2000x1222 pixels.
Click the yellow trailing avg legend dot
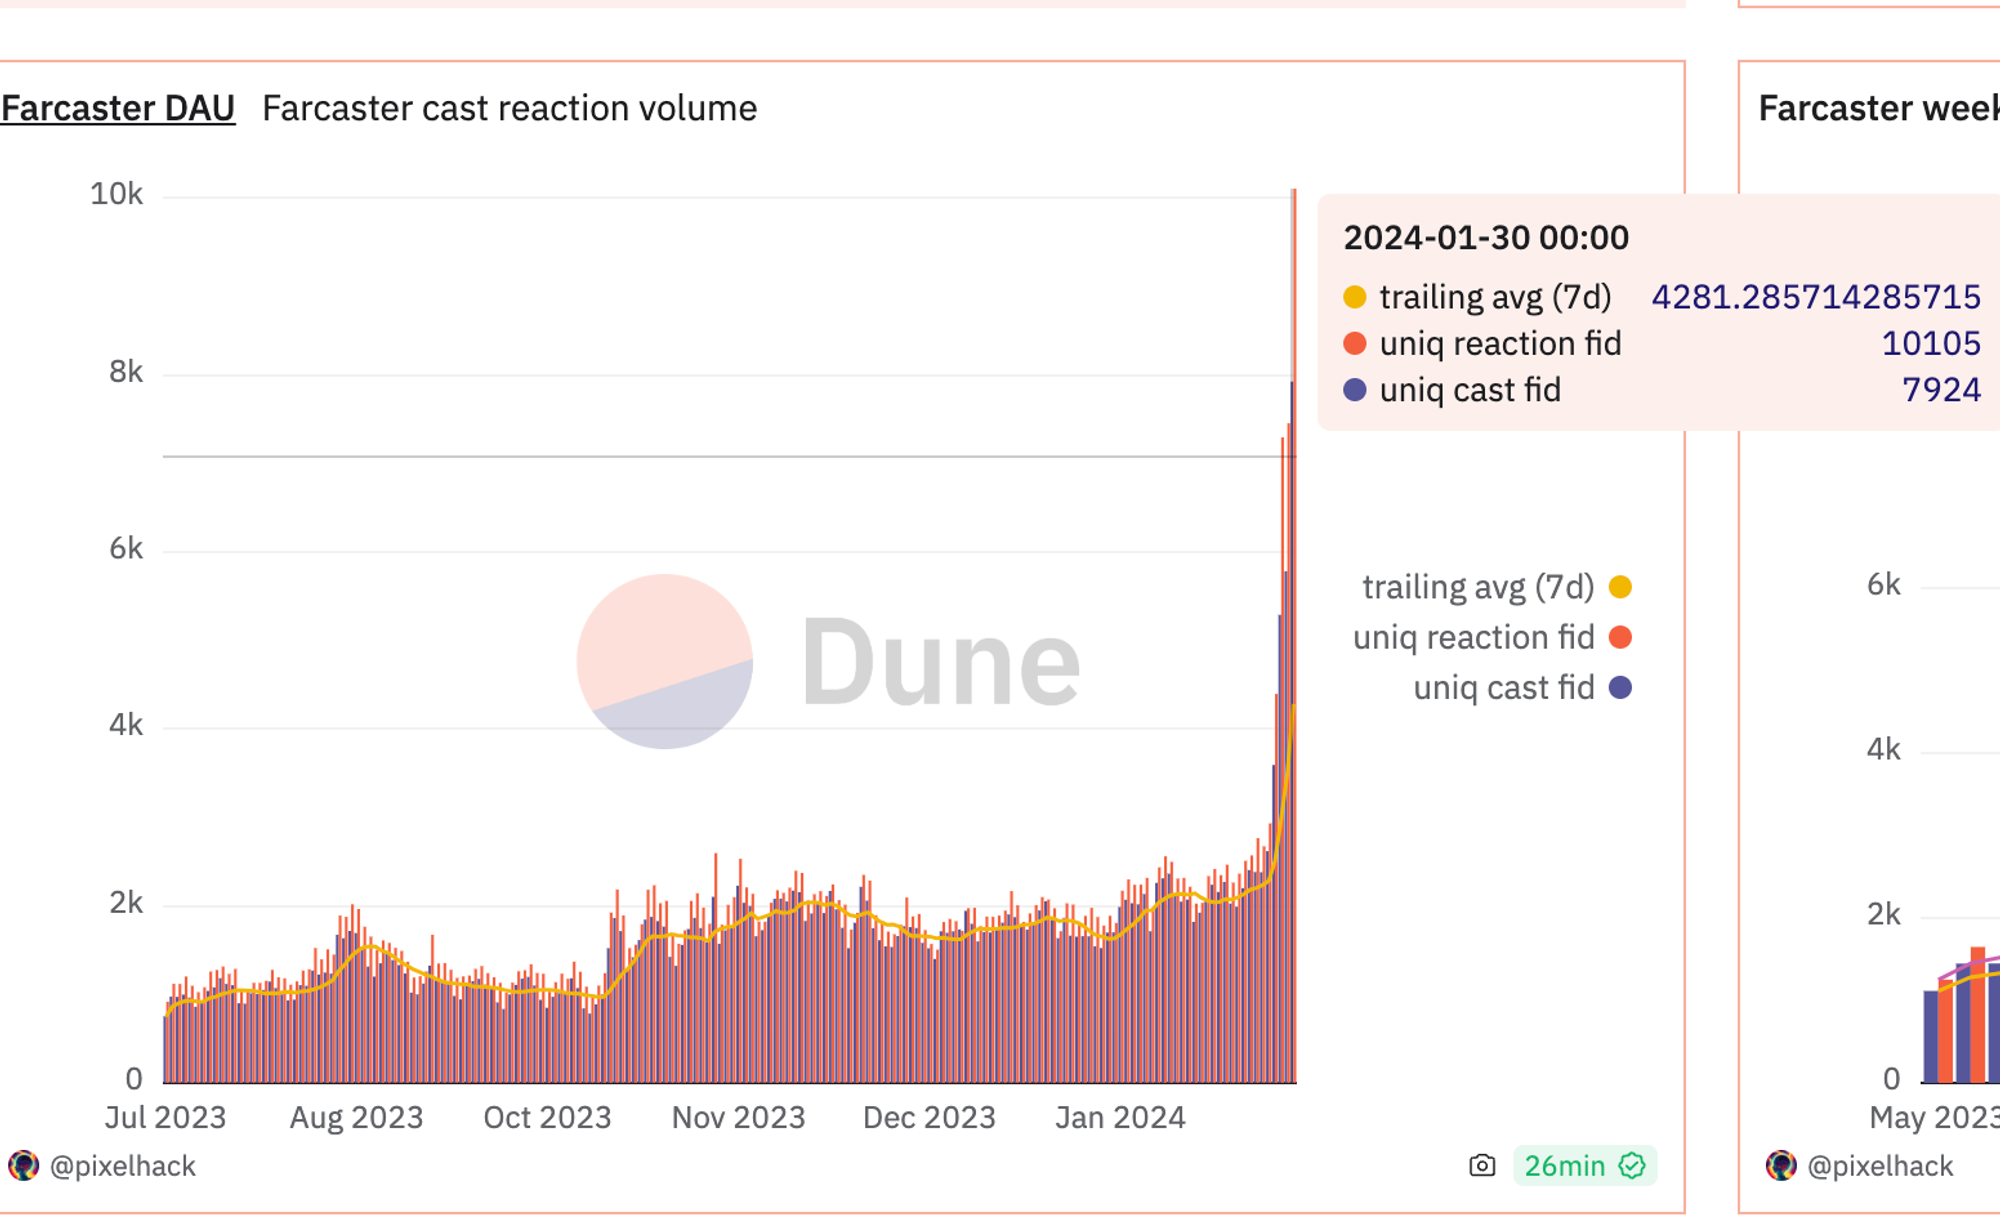(x=1621, y=587)
